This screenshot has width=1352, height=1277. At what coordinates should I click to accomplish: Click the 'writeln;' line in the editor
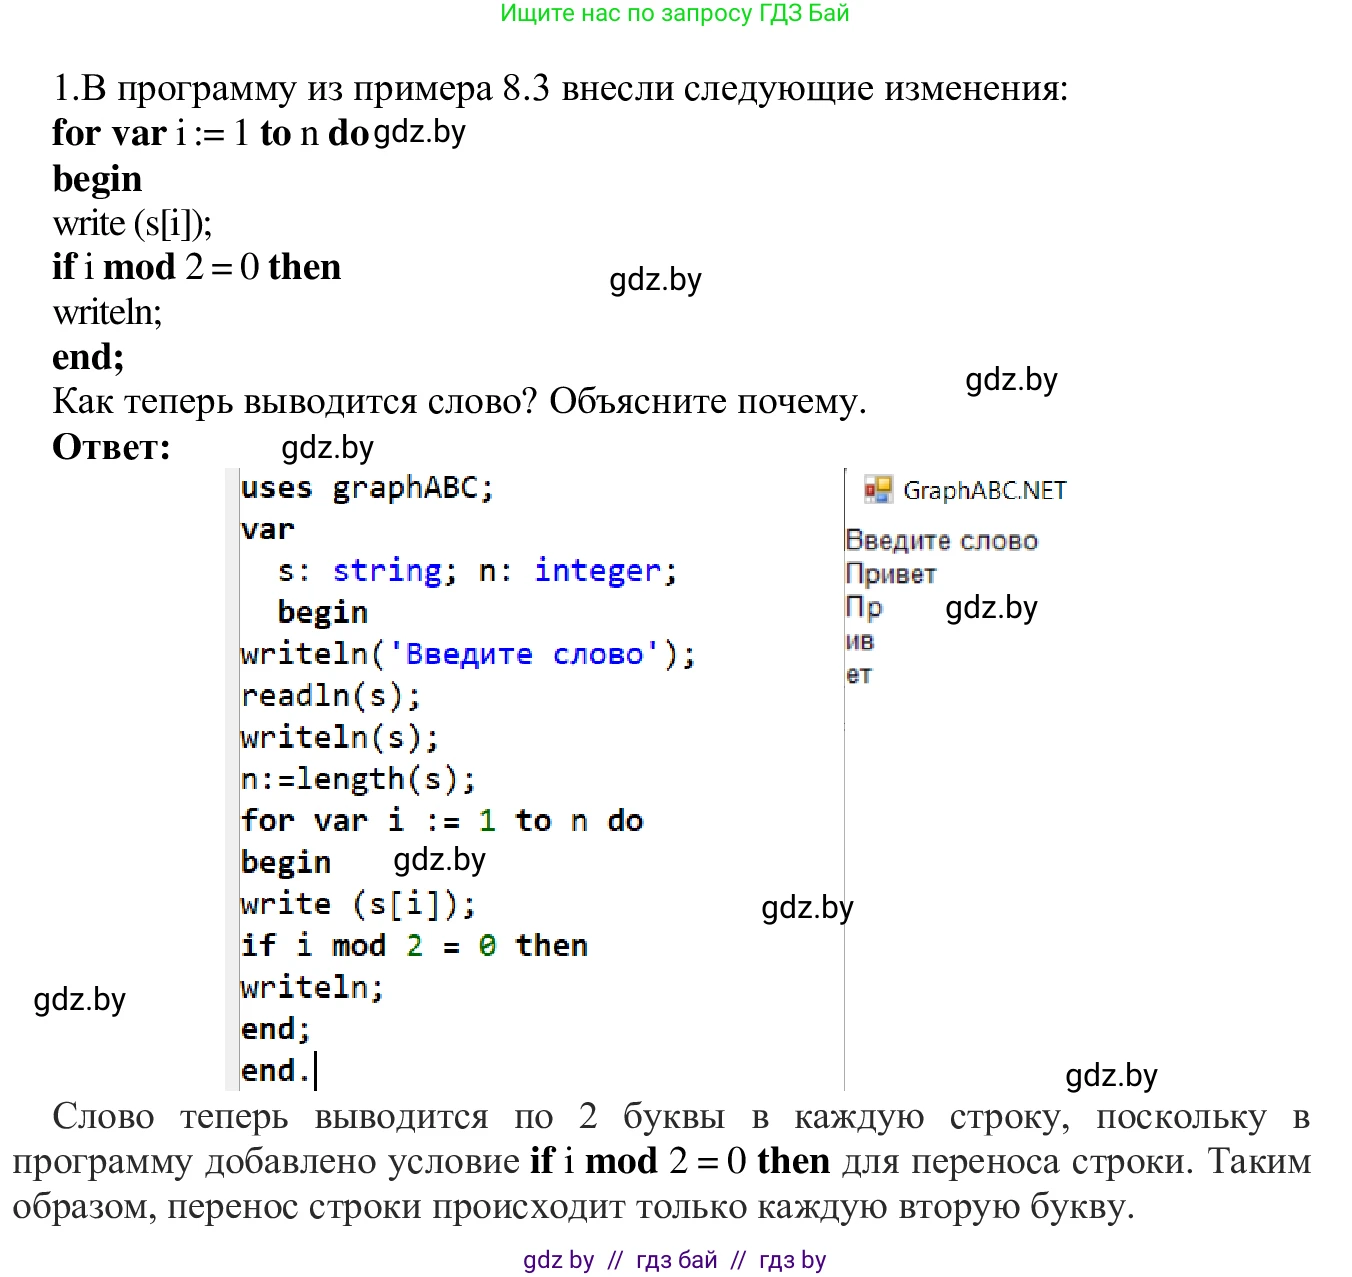pyautogui.click(x=312, y=988)
